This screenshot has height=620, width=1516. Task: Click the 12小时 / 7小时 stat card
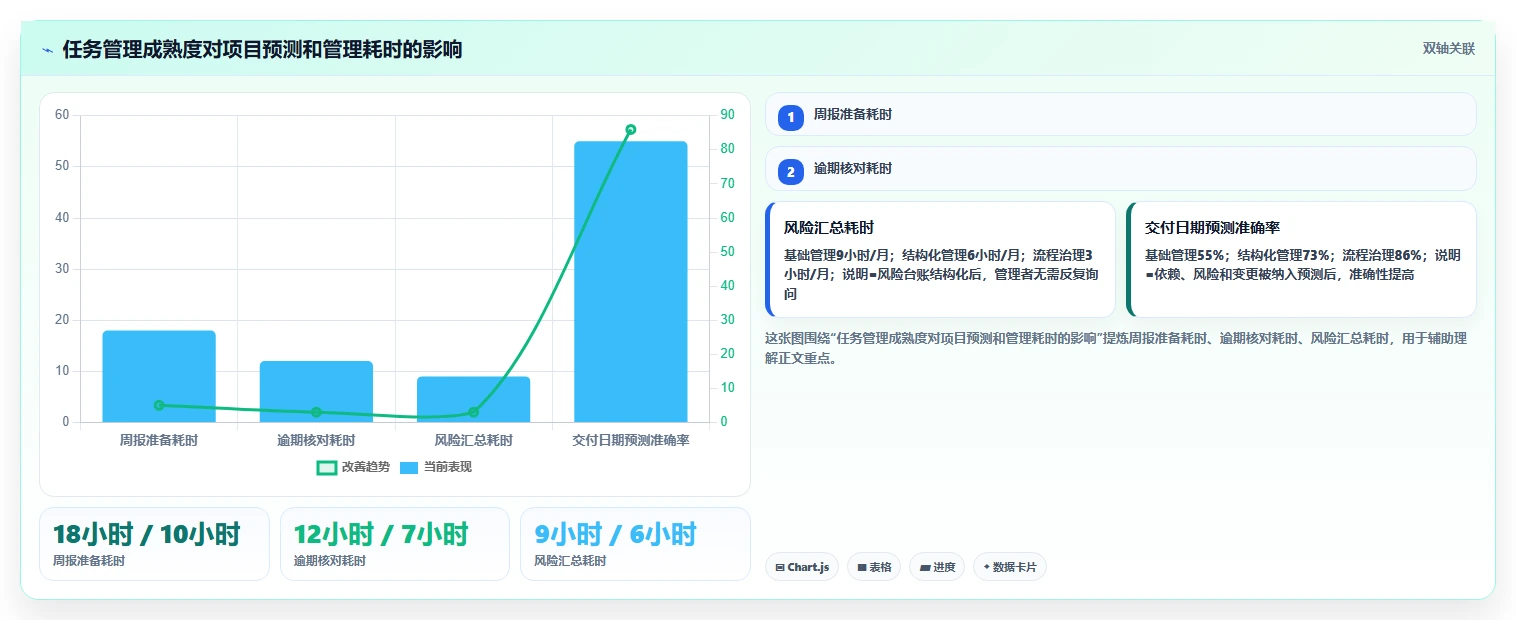(395, 544)
